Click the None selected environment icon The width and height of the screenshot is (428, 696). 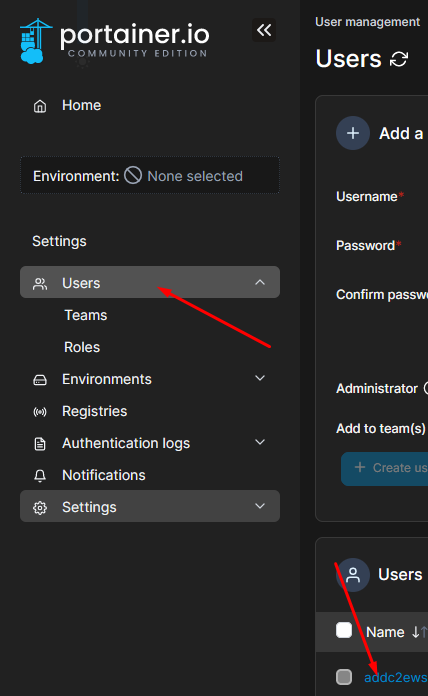(x=133, y=175)
